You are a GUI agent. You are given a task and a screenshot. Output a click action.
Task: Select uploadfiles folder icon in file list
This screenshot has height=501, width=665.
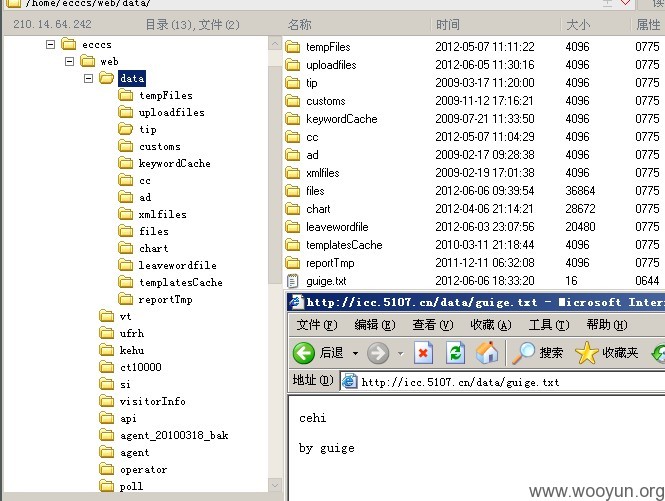(293, 64)
